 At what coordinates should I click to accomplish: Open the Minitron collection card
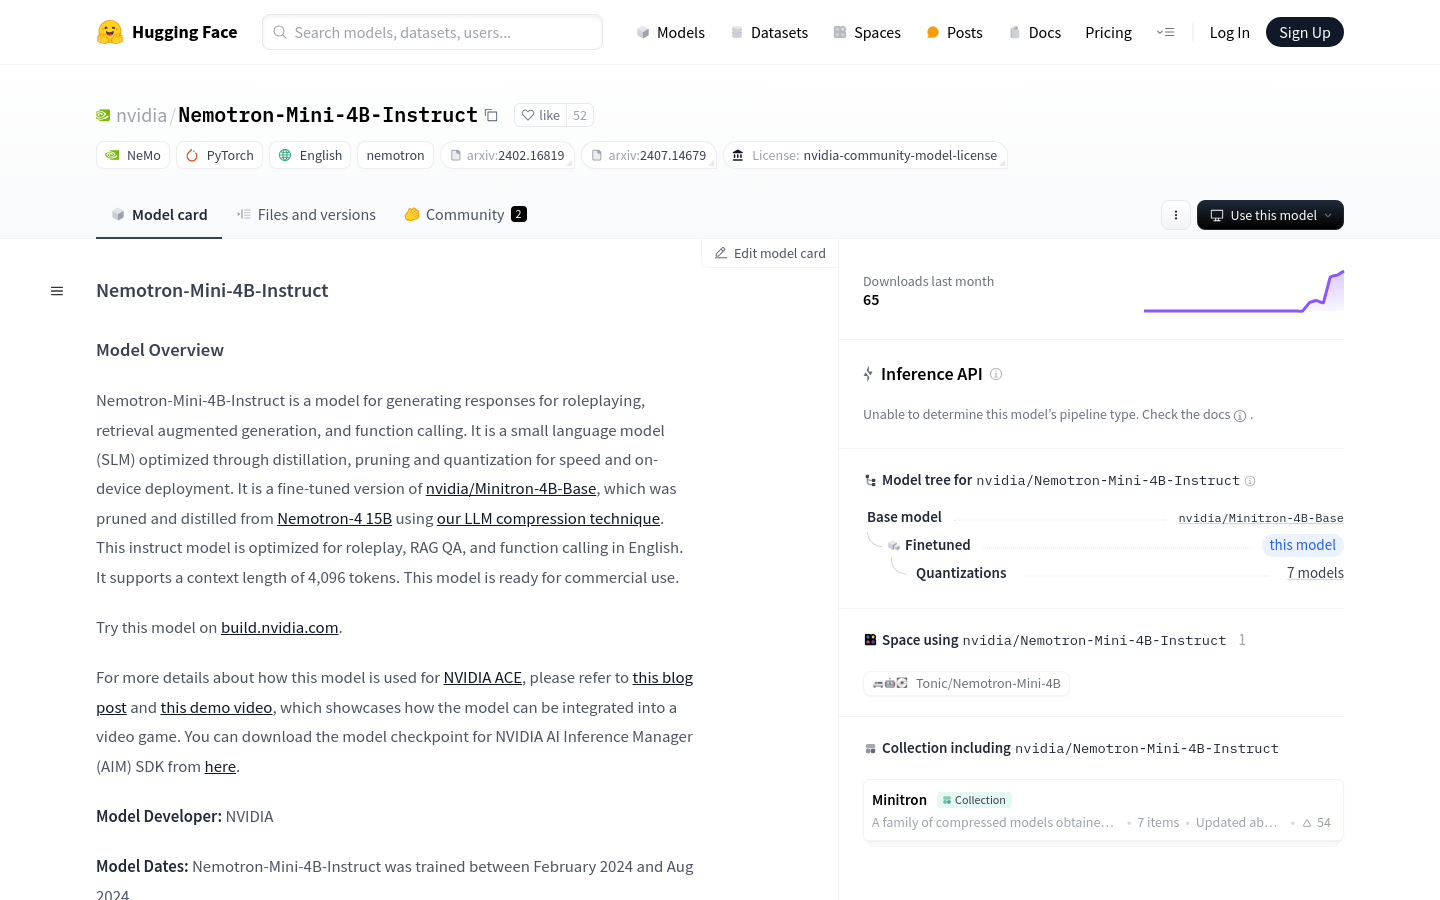pyautogui.click(x=1102, y=811)
